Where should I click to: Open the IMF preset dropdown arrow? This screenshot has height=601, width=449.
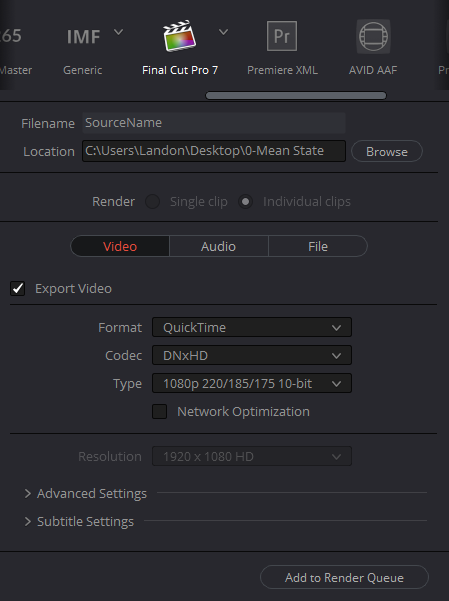point(118,32)
